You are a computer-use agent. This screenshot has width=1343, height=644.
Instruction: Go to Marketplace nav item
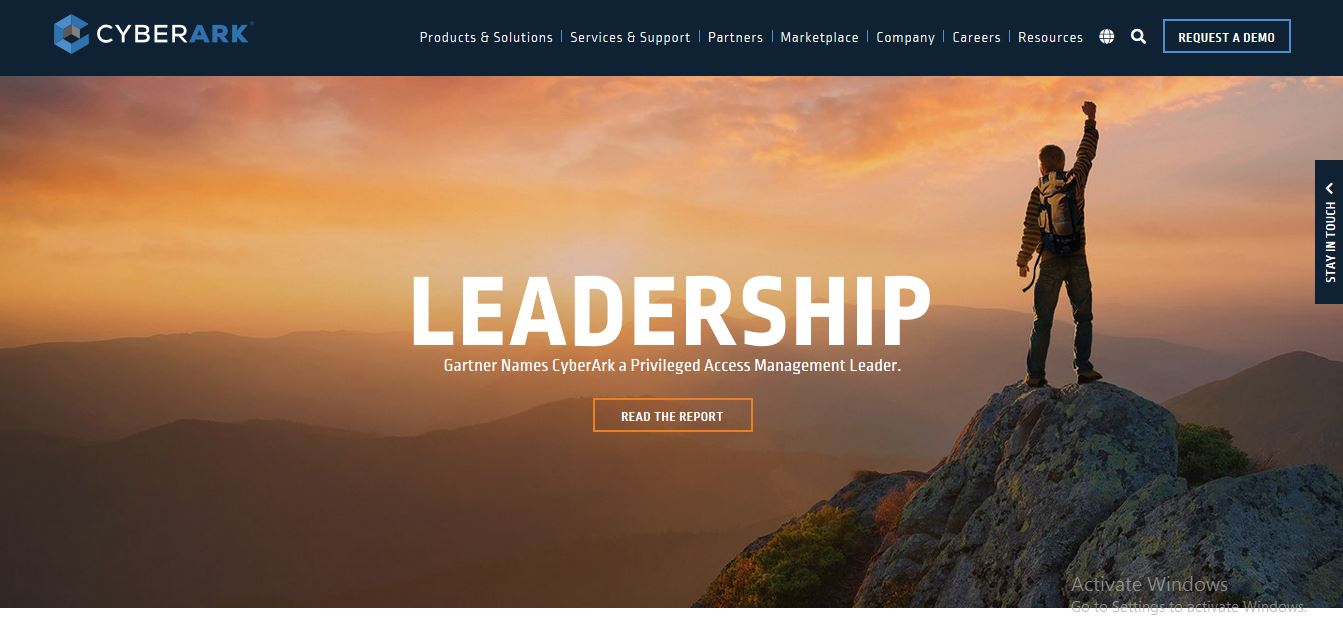(x=819, y=37)
